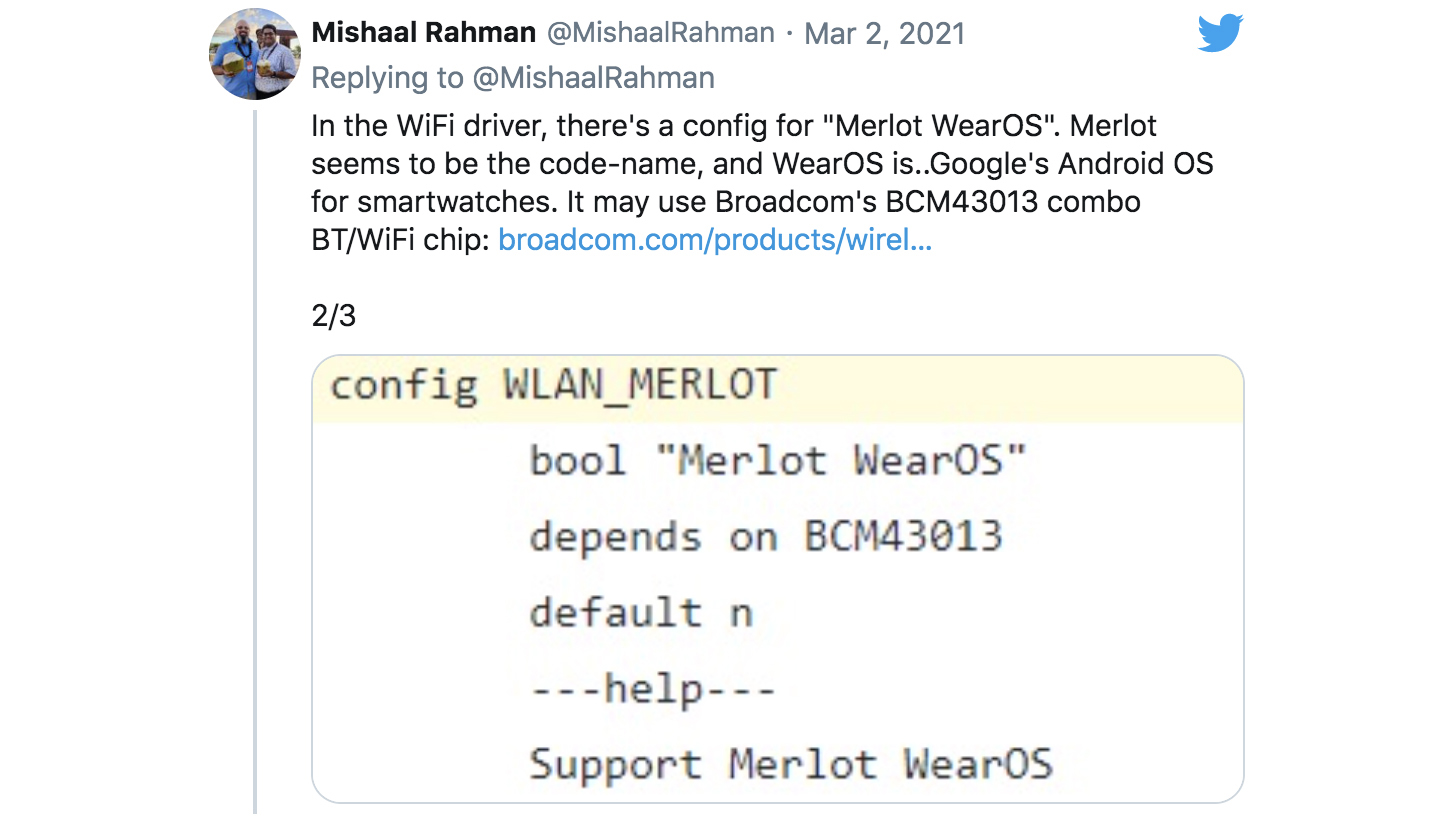Click the Twitter bird logo
This screenshot has height=816, width=1450.
click(x=1219, y=34)
